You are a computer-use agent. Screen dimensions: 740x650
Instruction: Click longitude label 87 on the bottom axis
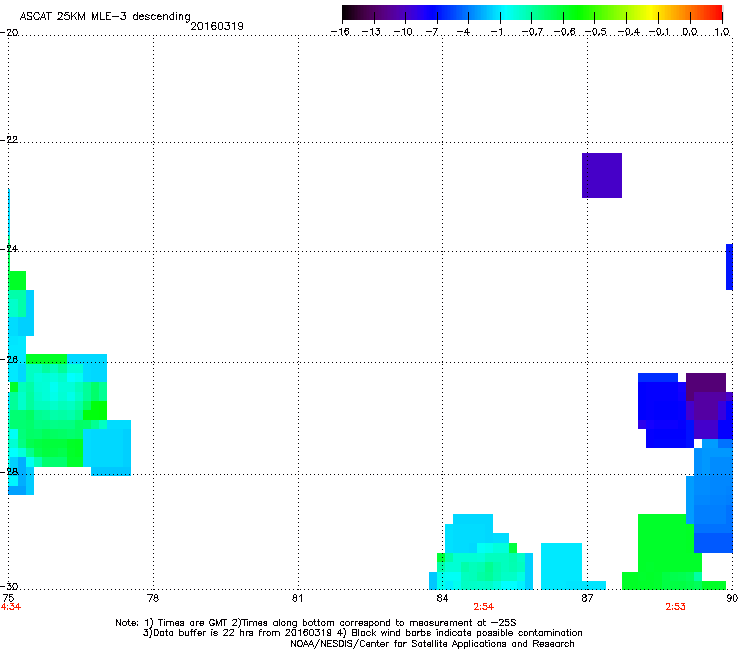coord(587,598)
